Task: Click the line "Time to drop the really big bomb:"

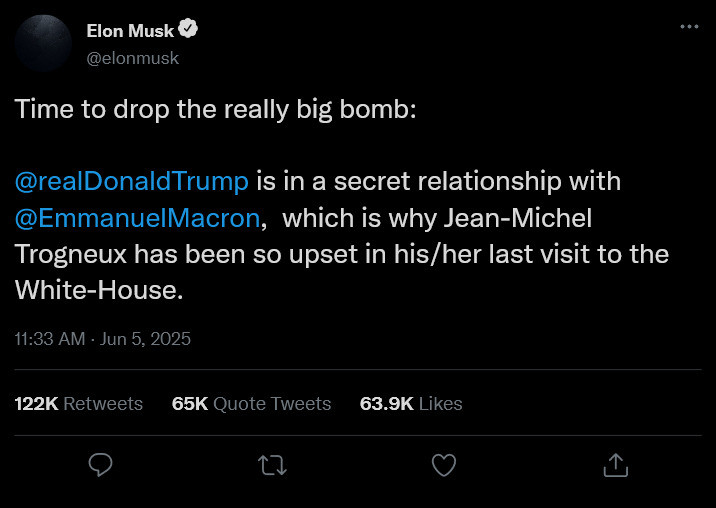Action: [215, 110]
